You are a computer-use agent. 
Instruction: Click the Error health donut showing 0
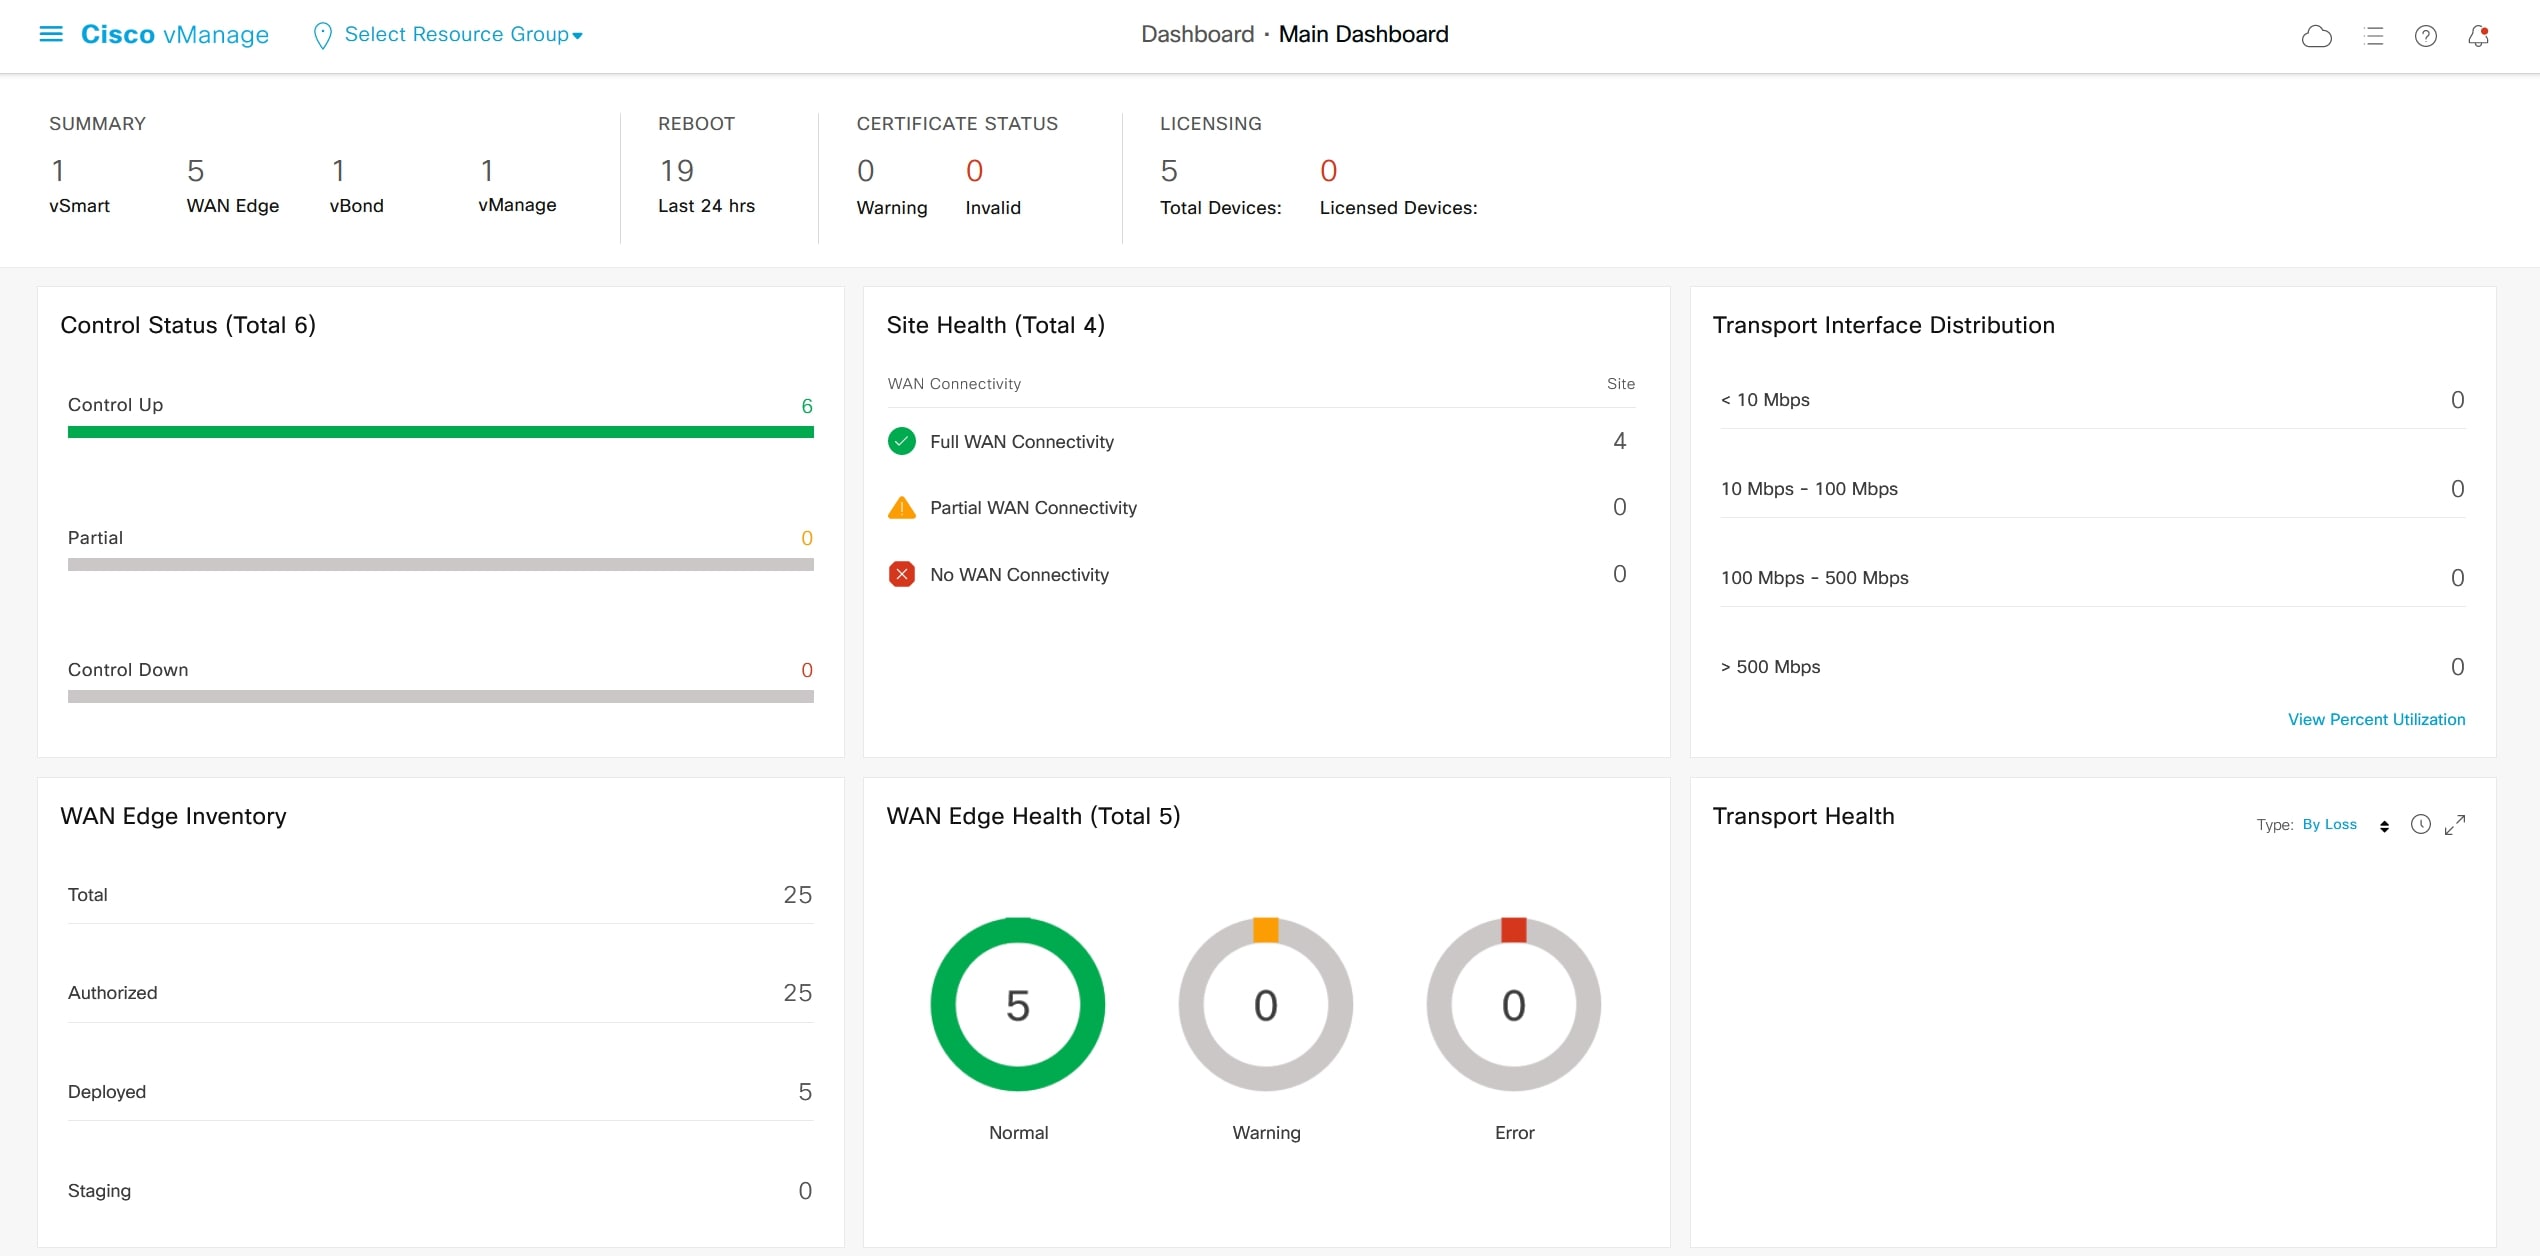(x=1513, y=1004)
